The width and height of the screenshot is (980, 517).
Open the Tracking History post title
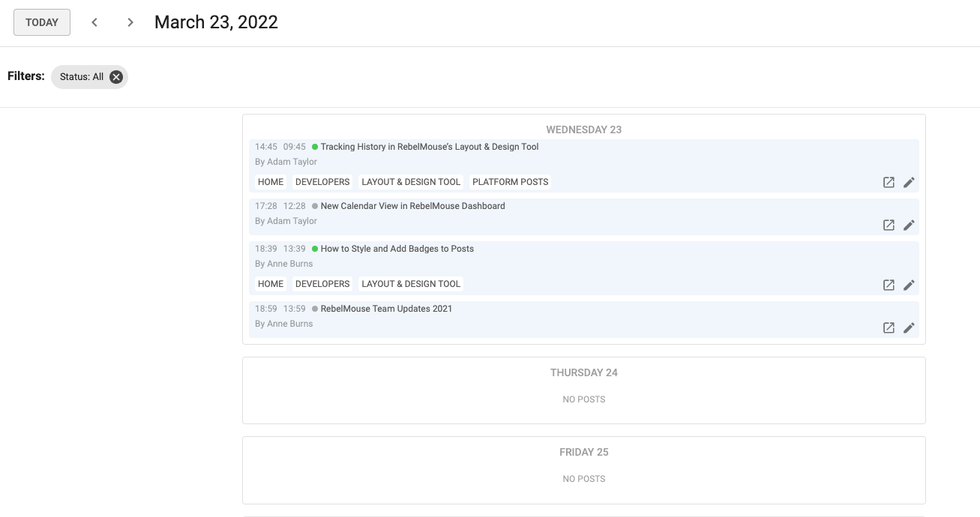[x=429, y=147]
